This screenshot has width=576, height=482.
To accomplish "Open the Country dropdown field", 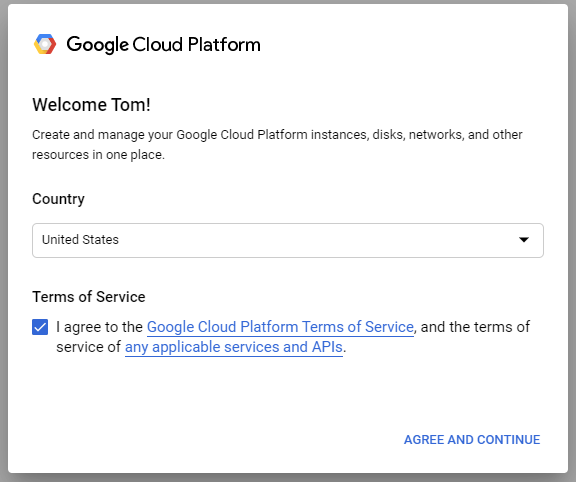I will click(288, 240).
